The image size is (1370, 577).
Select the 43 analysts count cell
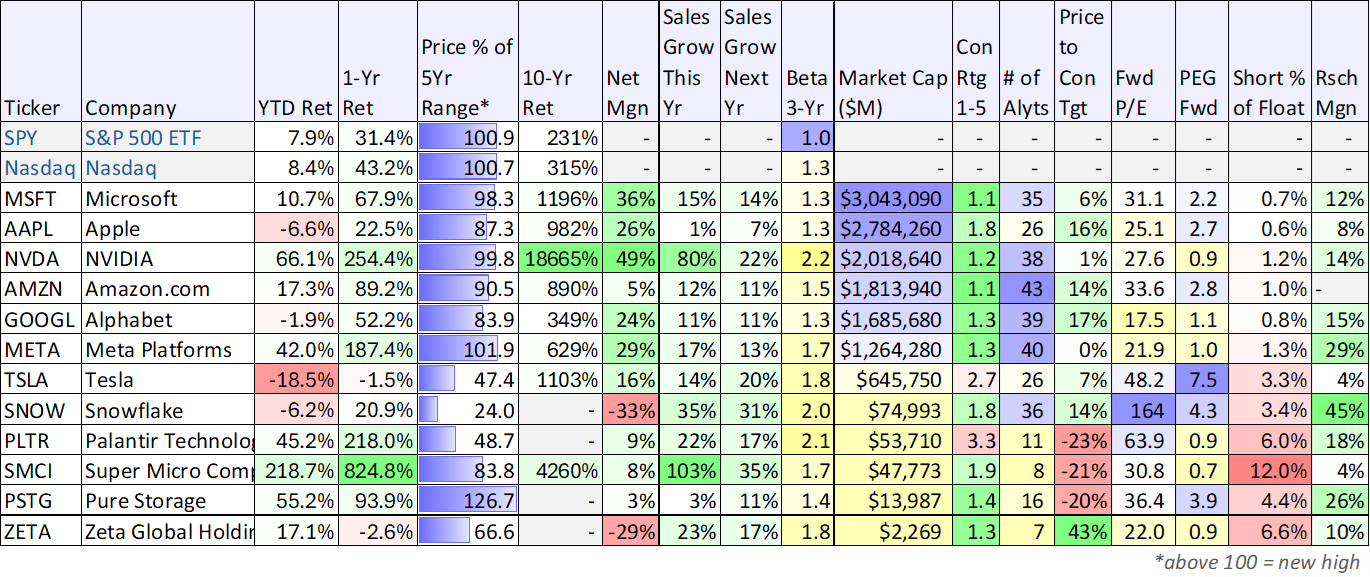[1027, 289]
